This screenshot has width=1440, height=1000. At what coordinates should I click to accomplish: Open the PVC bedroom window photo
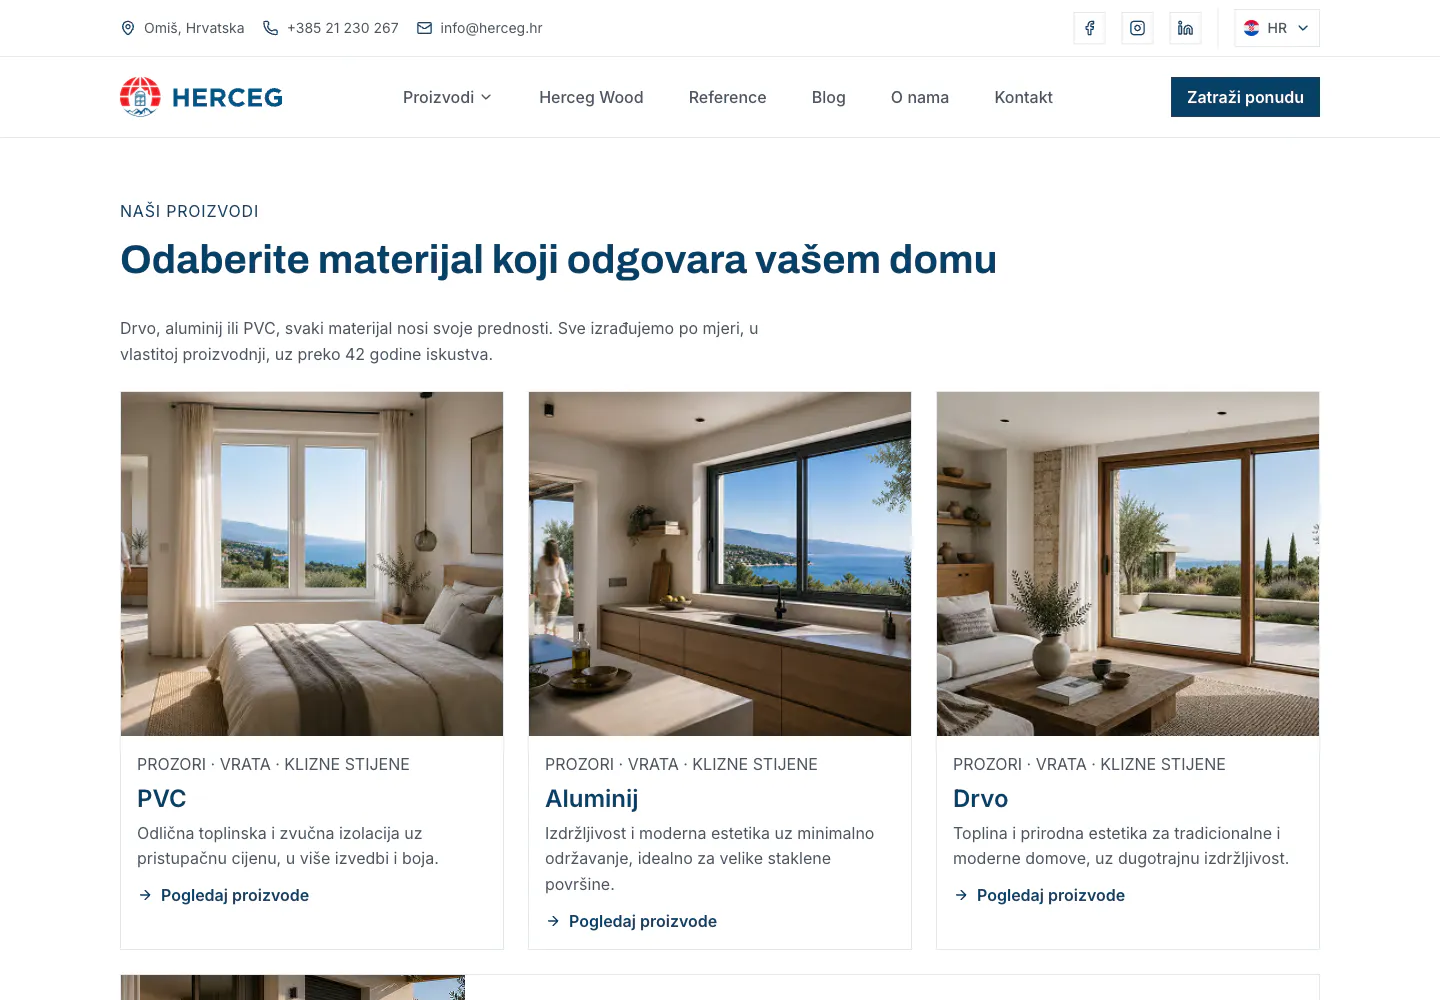(x=312, y=564)
